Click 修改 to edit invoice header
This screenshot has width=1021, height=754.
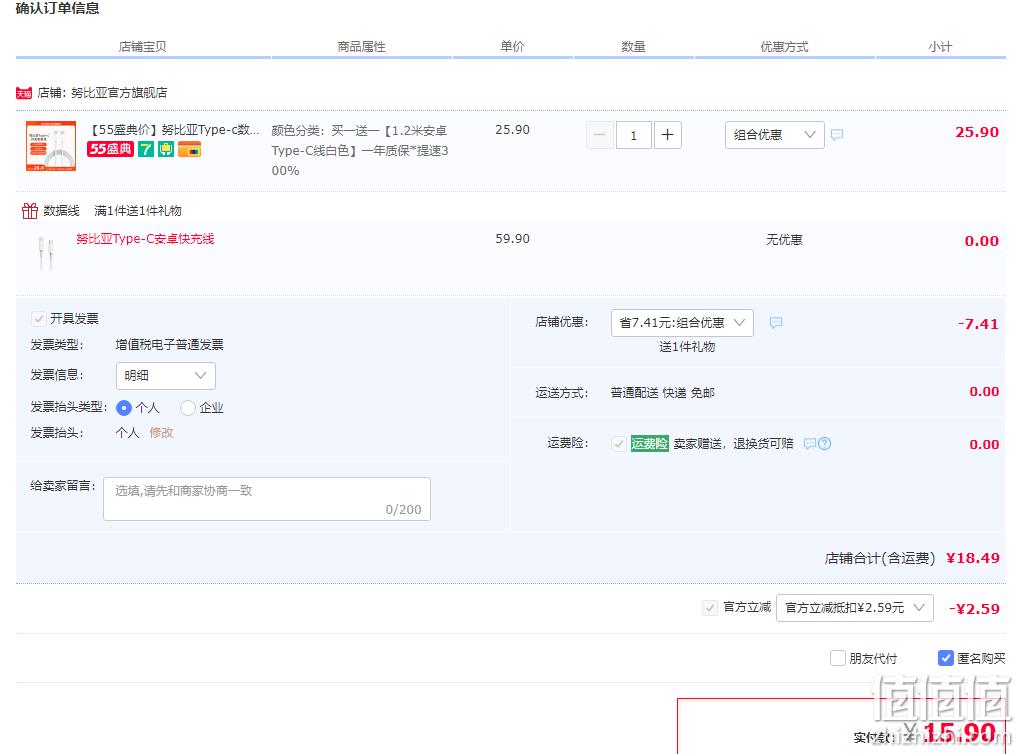pyautogui.click(x=161, y=432)
